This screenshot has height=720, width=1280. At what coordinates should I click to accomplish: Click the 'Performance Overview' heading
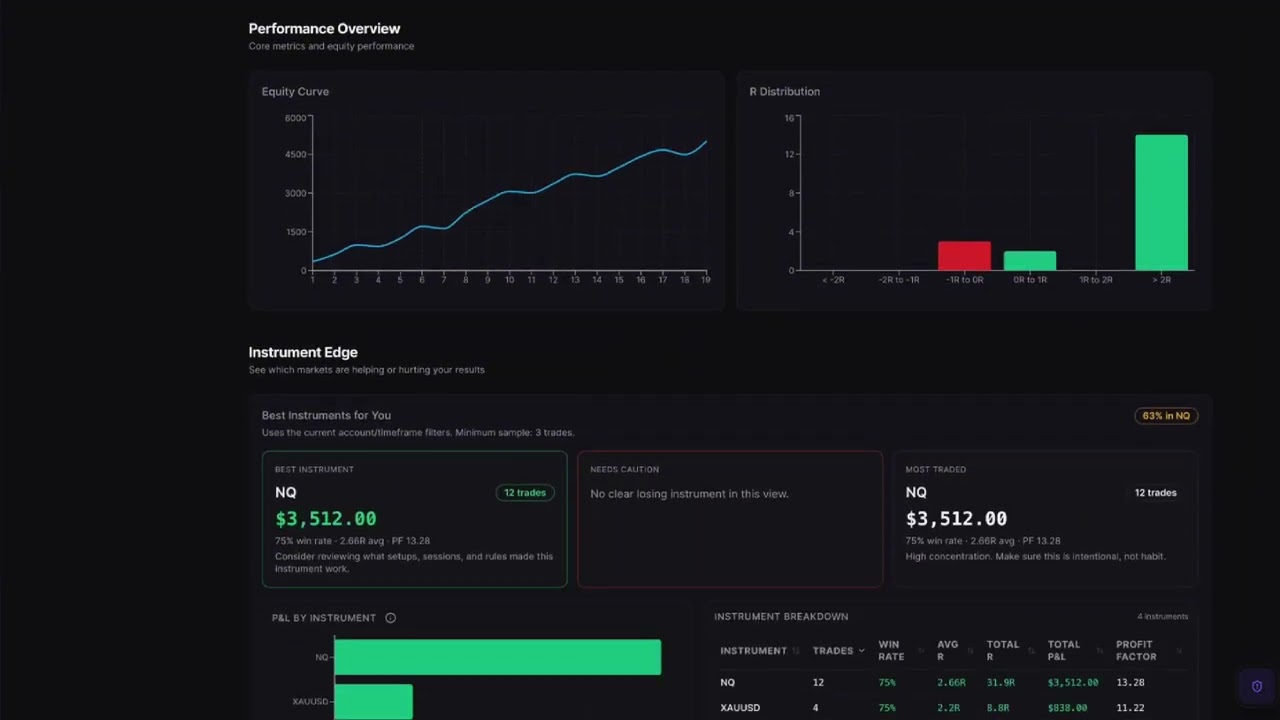324,29
